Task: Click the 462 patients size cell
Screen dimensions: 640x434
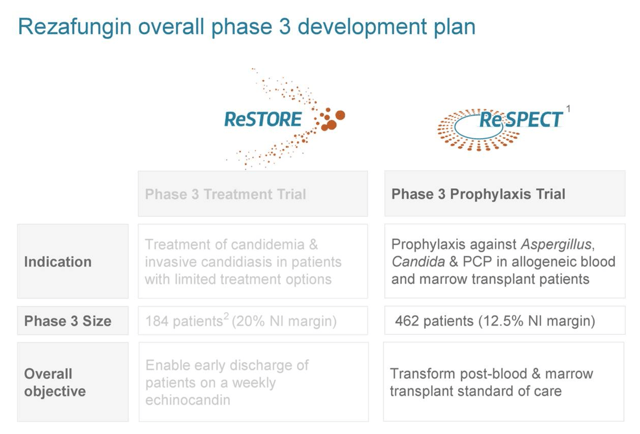Action: tap(504, 320)
